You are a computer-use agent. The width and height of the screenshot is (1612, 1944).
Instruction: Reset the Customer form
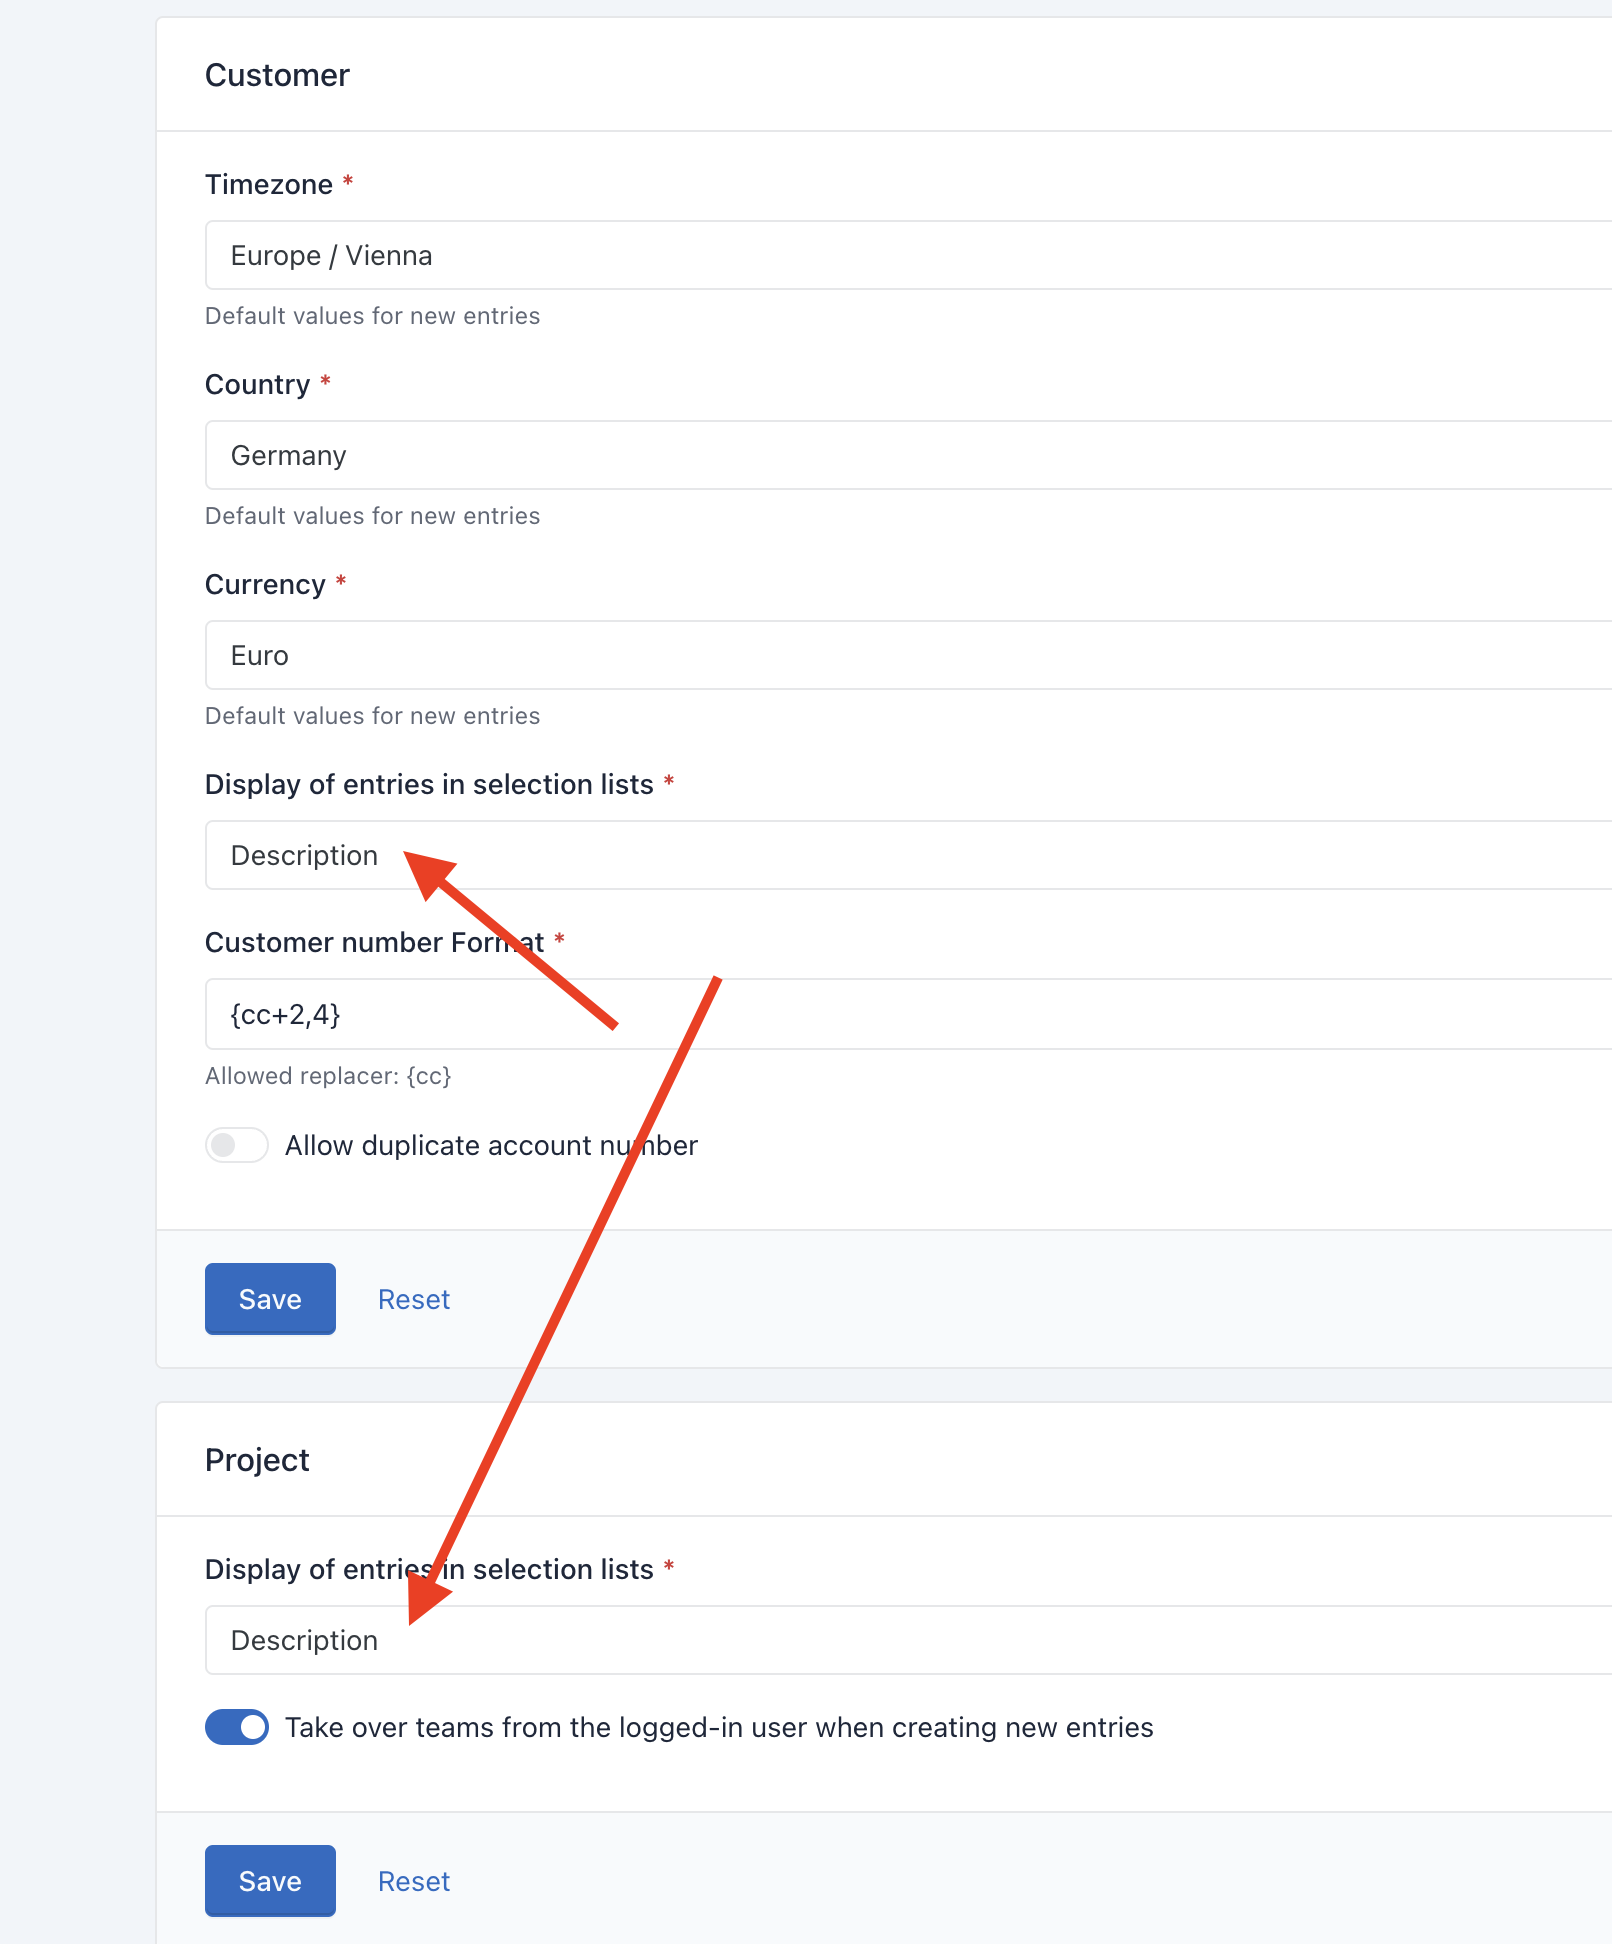[x=413, y=1298]
